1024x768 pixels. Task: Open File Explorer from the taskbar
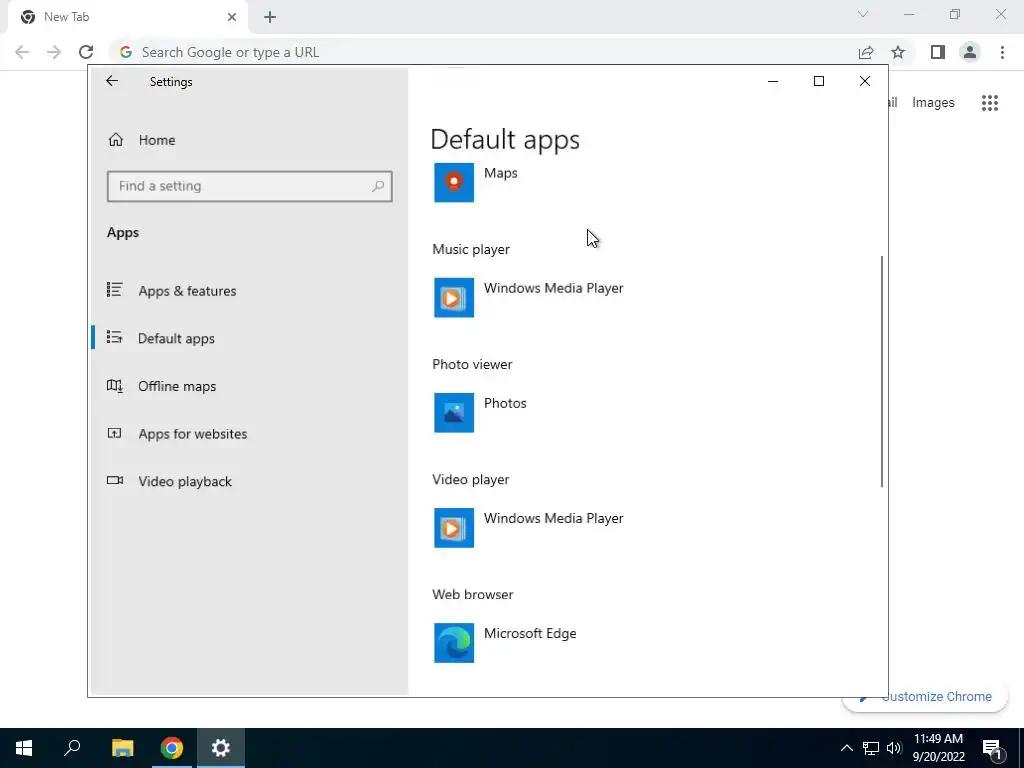(x=122, y=748)
